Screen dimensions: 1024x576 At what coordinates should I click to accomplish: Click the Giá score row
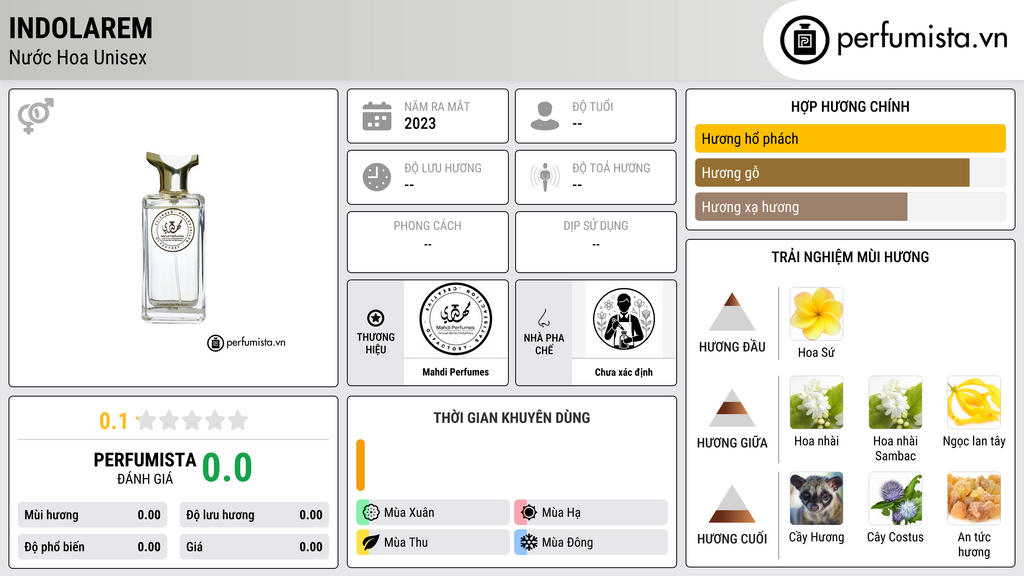(x=254, y=547)
